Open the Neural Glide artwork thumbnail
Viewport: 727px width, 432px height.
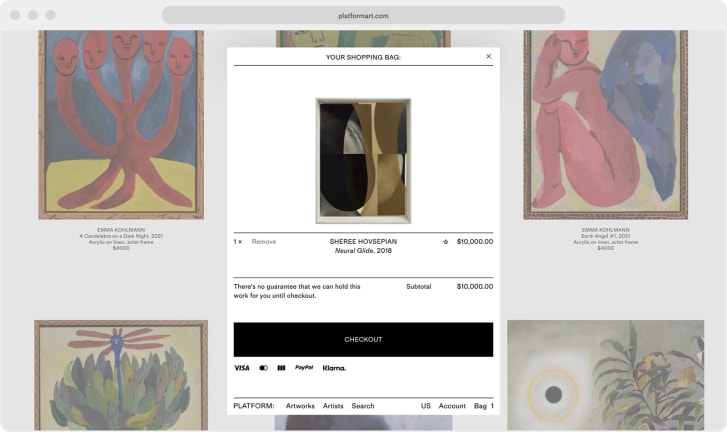click(364, 161)
